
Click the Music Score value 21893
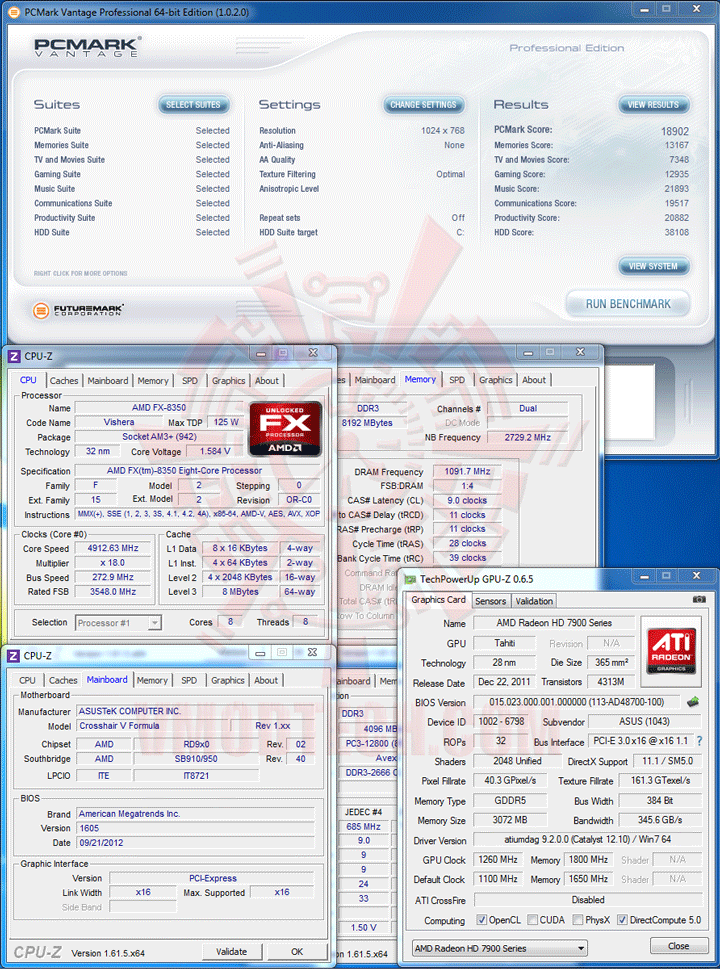676,188
